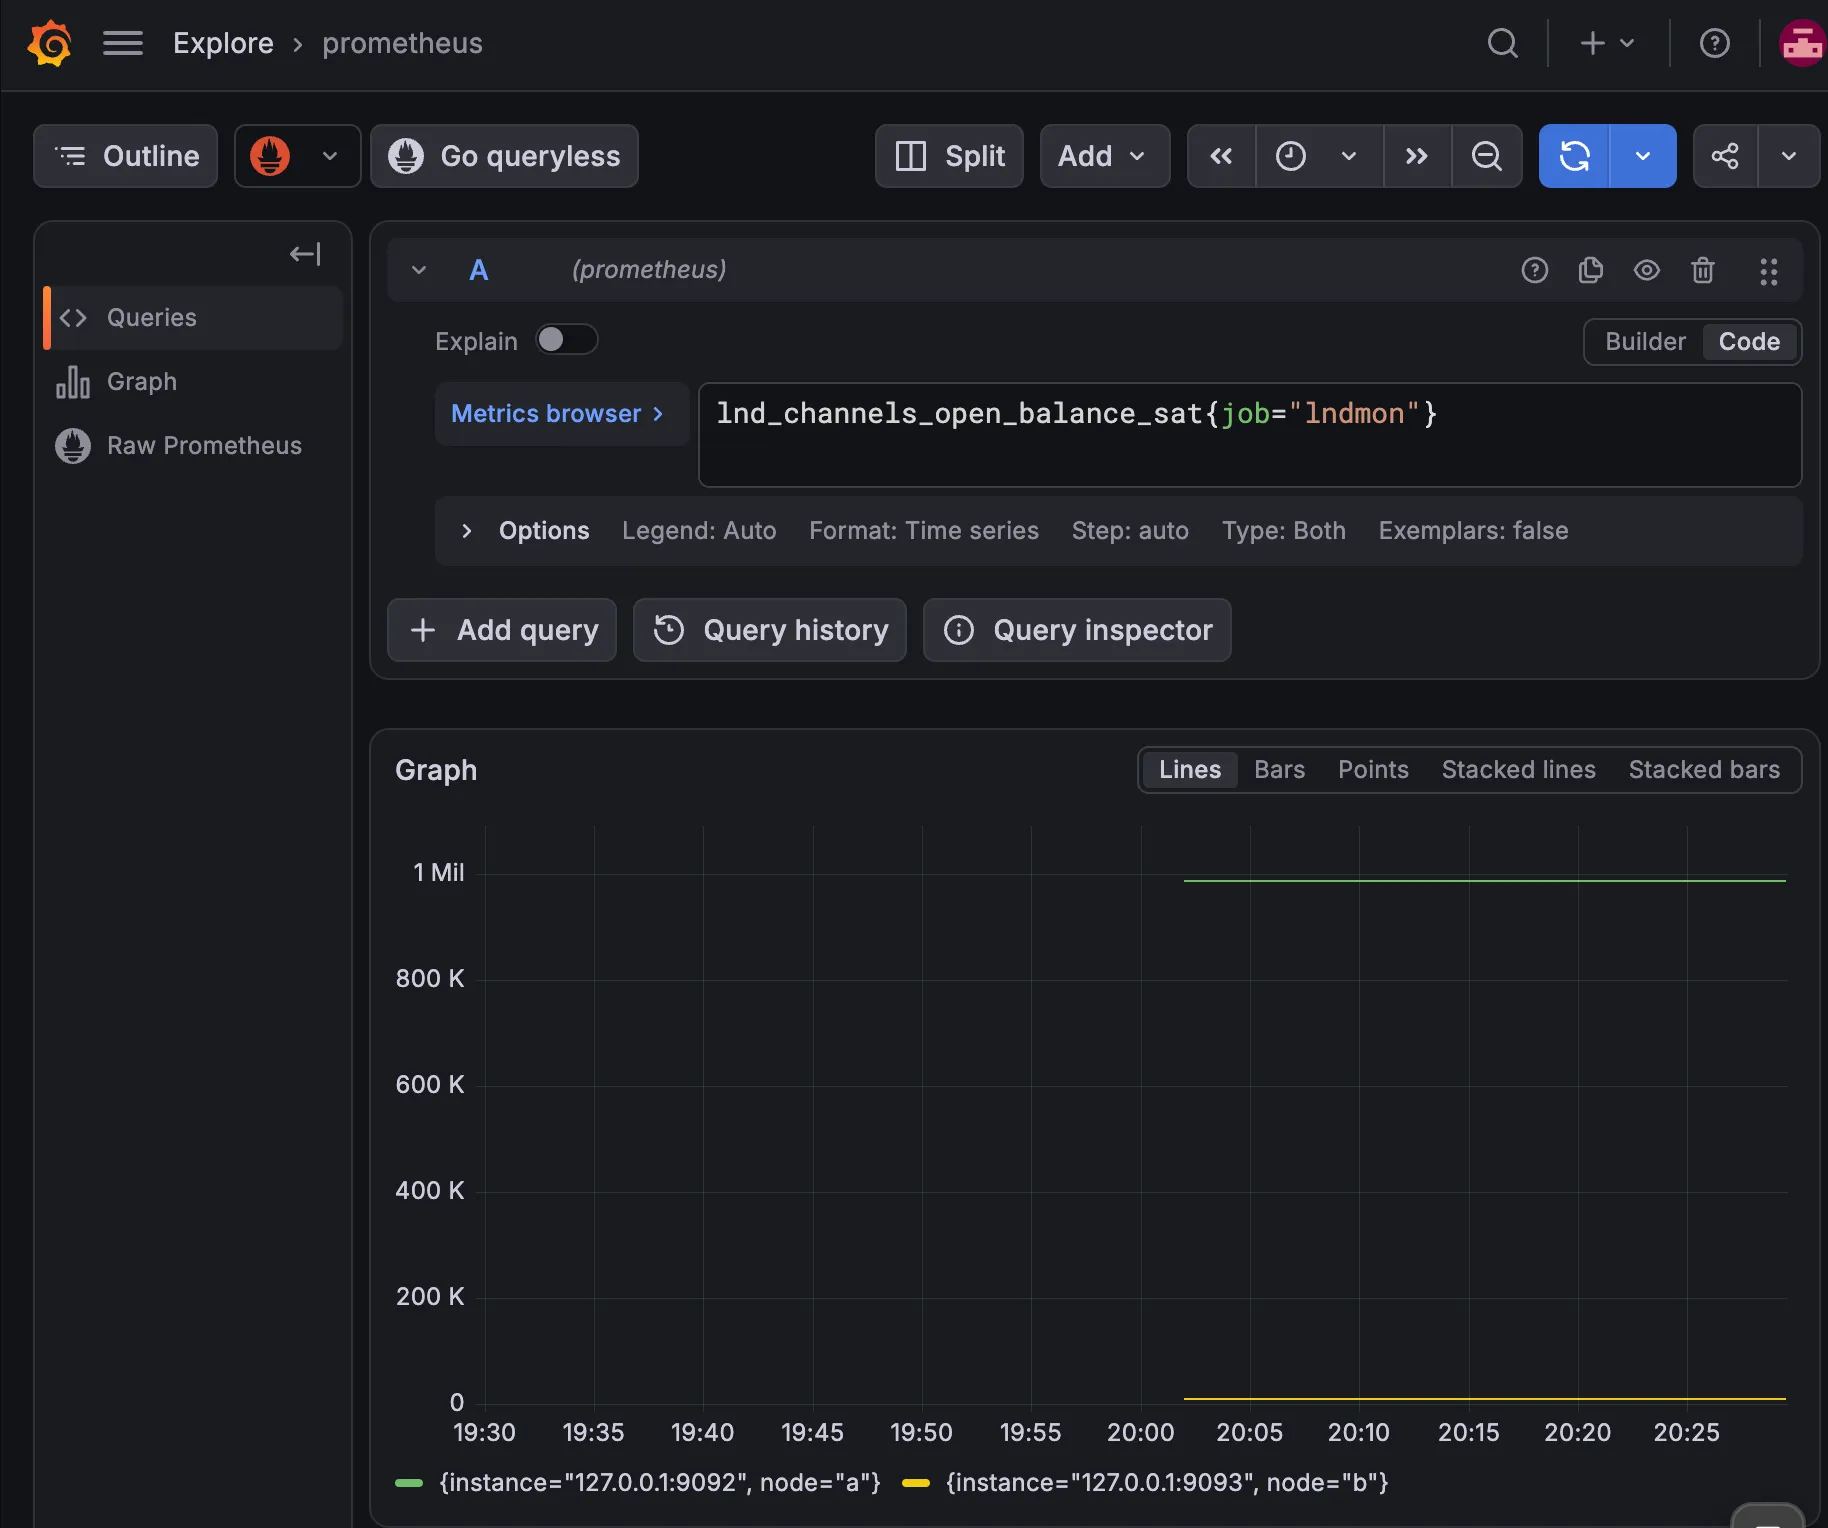This screenshot has height=1528, width=1828.
Task: Select Graph in the outline
Action: (194, 382)
